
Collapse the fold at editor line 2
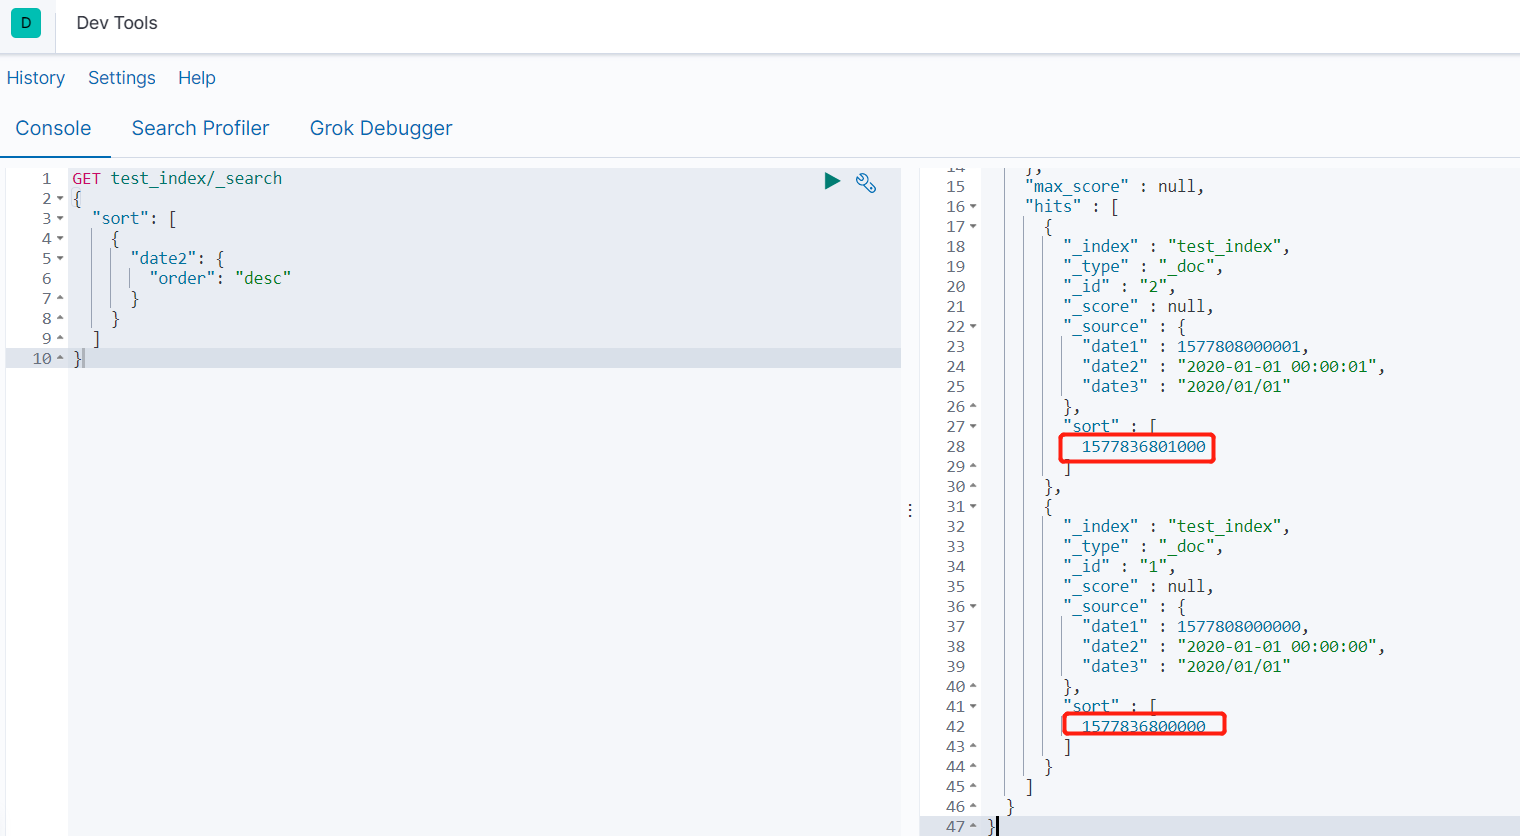60,199
